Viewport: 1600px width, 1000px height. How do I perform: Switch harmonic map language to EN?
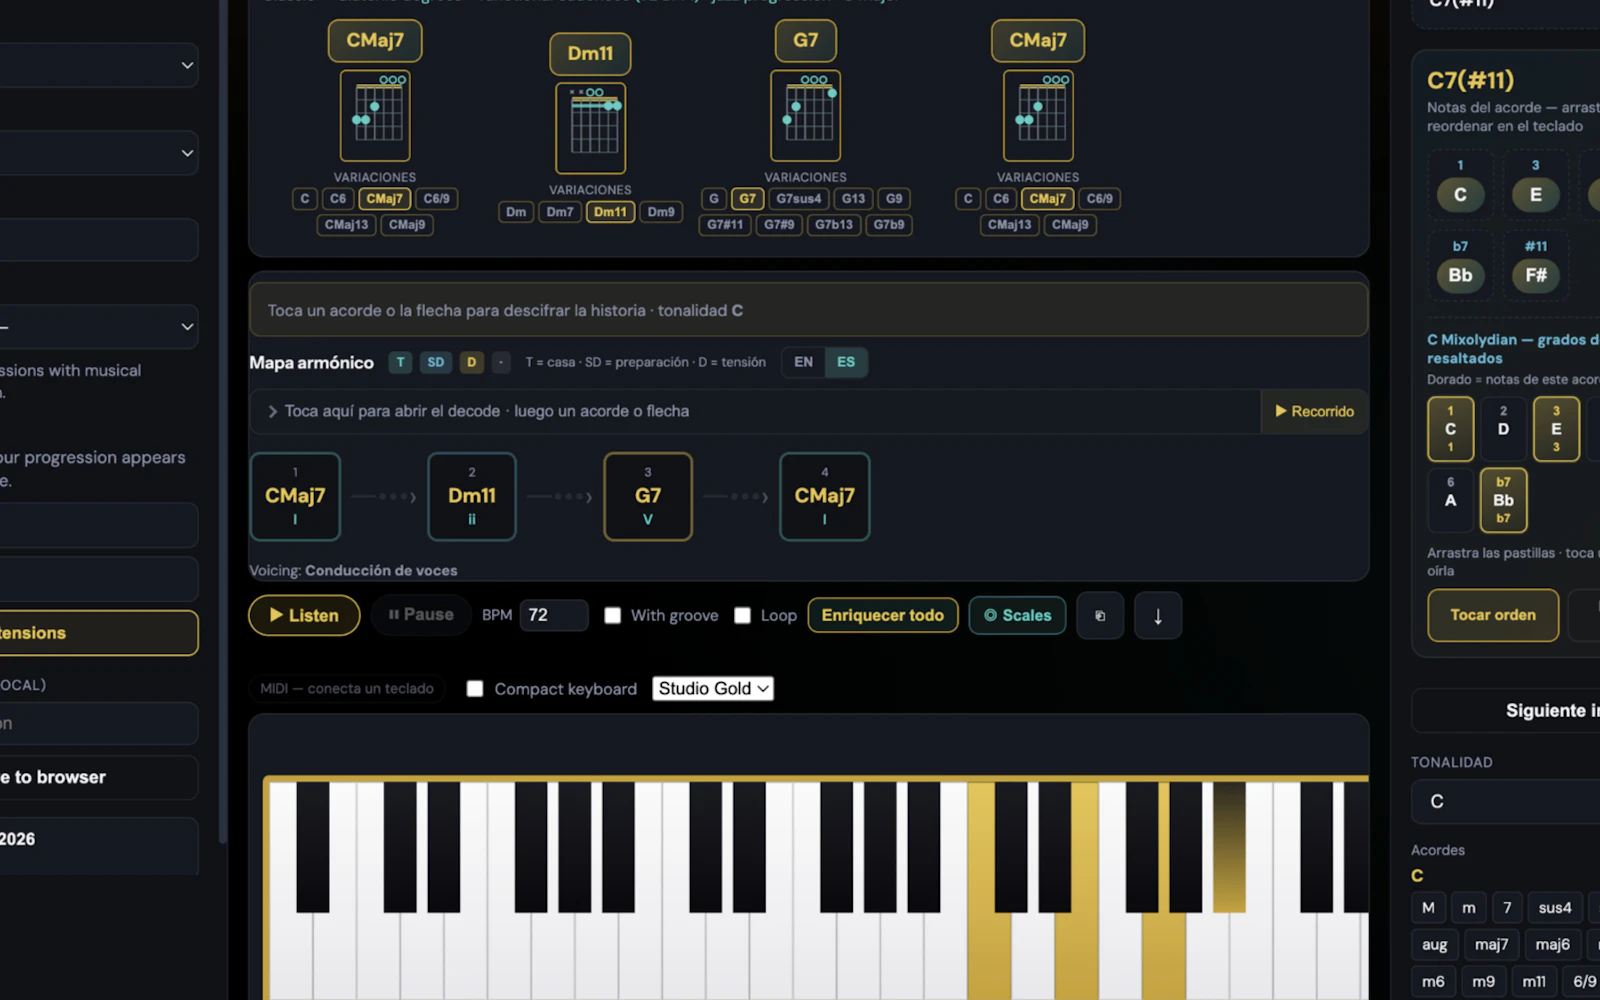(803, 362)
